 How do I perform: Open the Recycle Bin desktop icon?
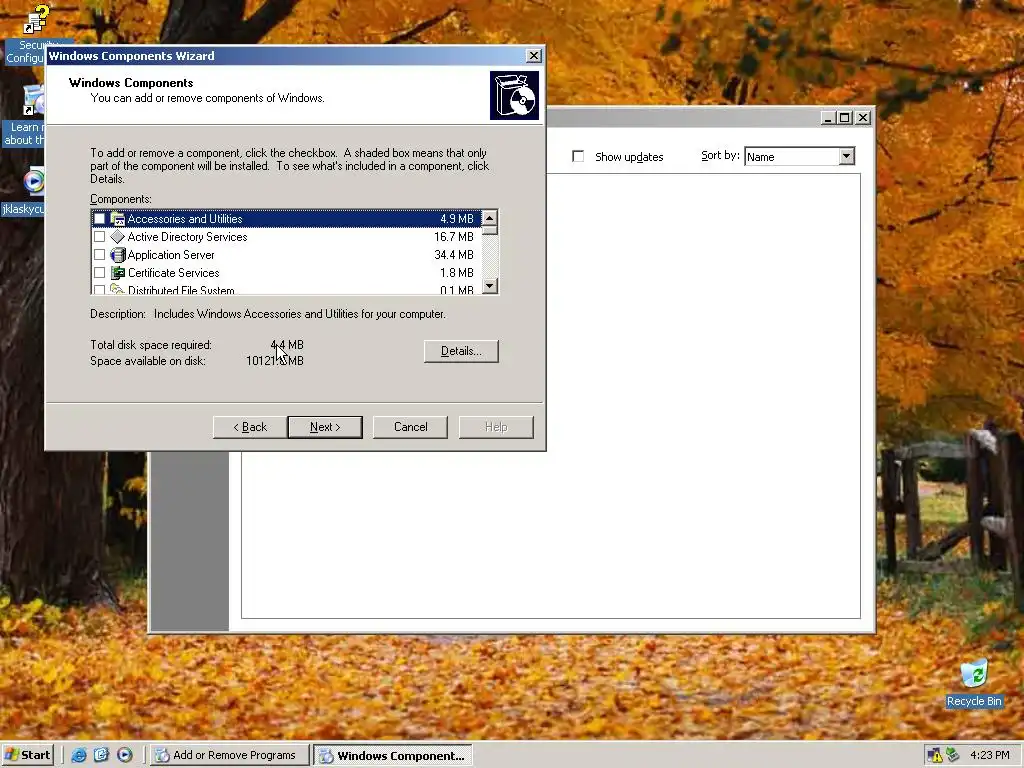(x=974, y=675)
